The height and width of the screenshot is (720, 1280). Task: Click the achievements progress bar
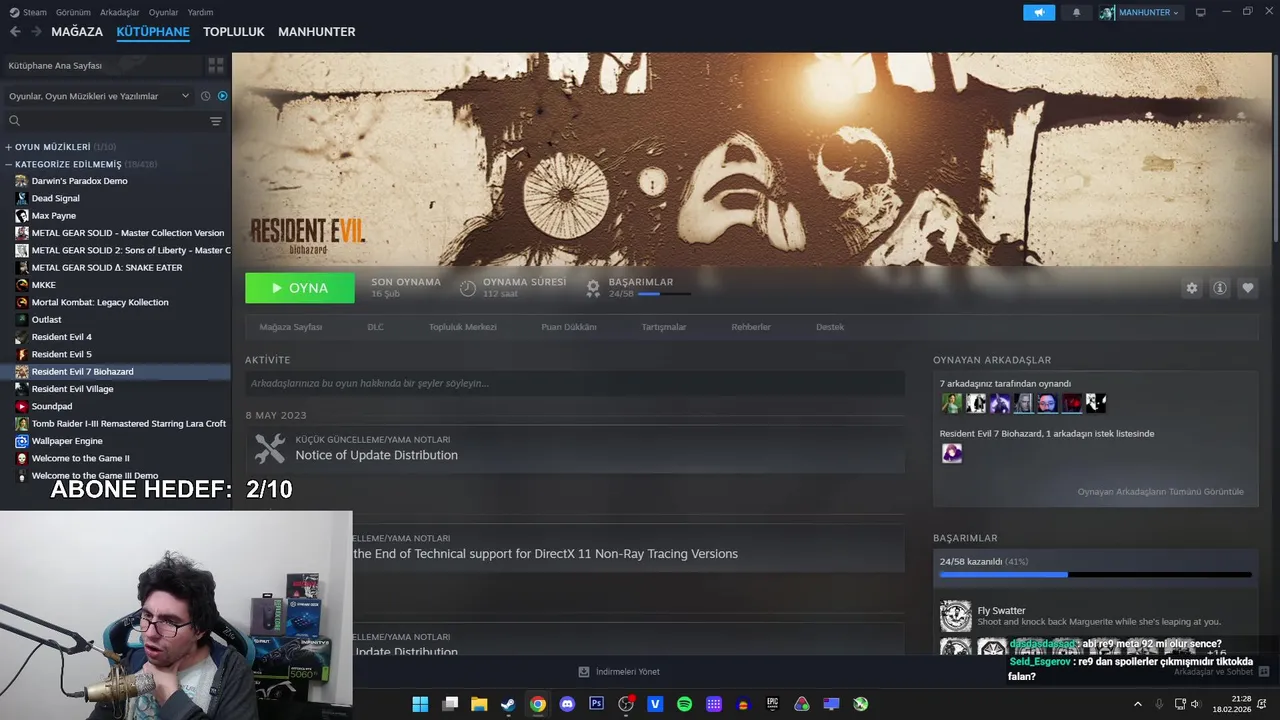[1096, 575]
